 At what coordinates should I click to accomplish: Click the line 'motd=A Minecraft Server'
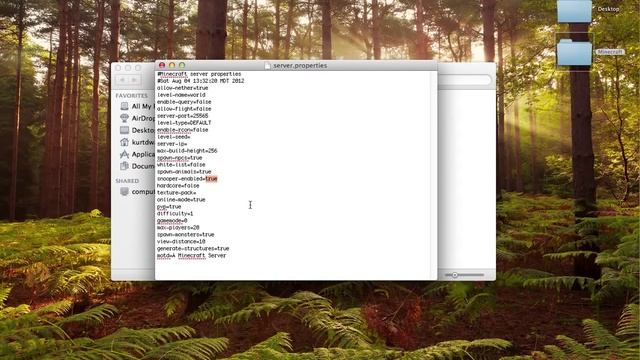191,256
